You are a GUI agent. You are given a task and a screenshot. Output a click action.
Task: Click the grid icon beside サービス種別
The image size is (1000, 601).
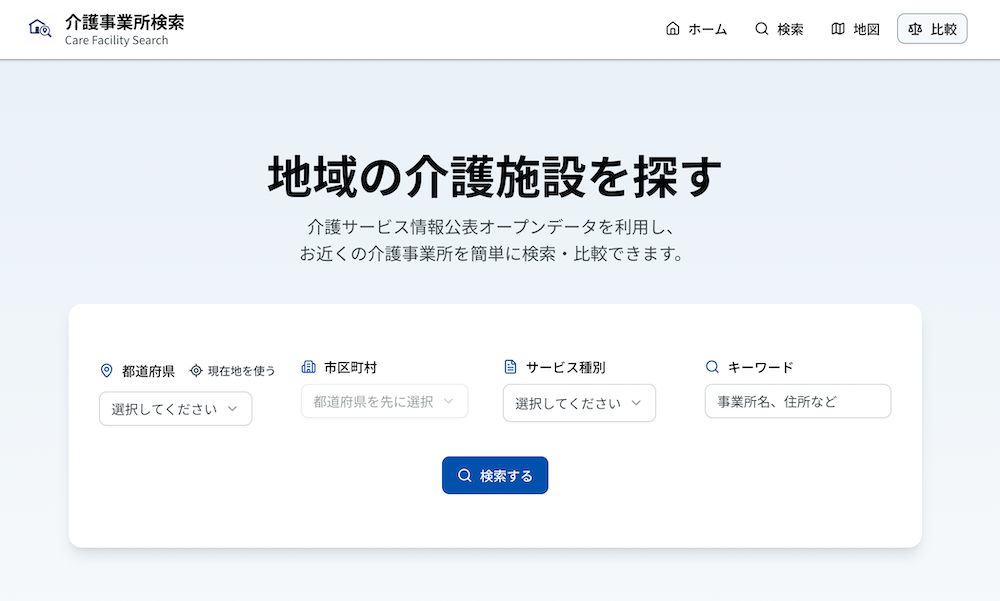510,366
